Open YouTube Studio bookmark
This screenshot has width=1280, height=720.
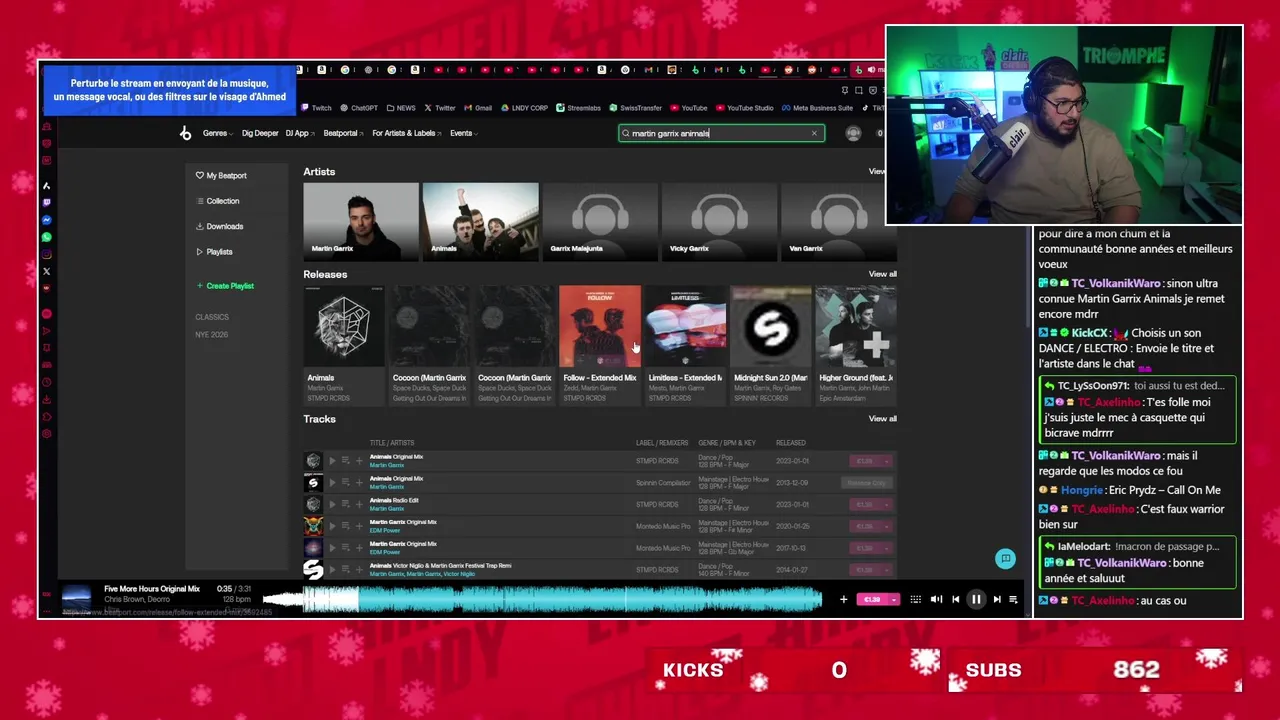pyautogui.click(x=745, y=108)
